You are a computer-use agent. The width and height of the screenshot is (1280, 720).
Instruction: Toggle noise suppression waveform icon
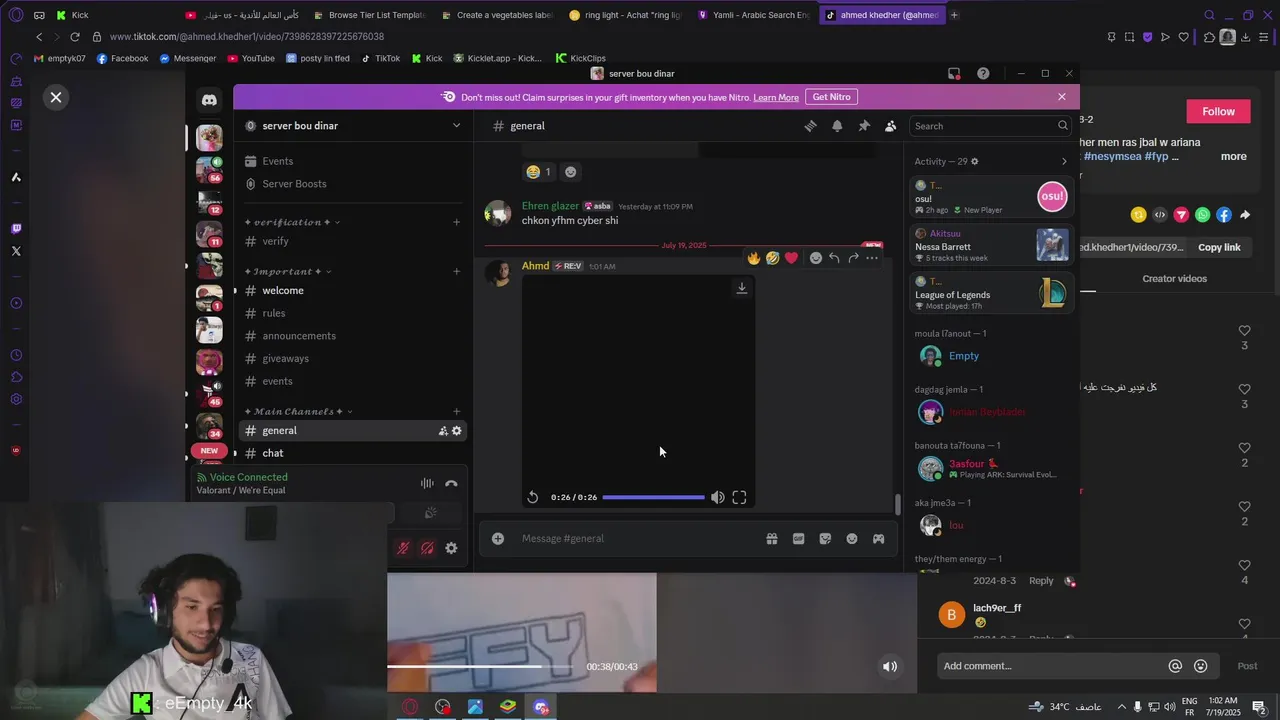[427, 483]
